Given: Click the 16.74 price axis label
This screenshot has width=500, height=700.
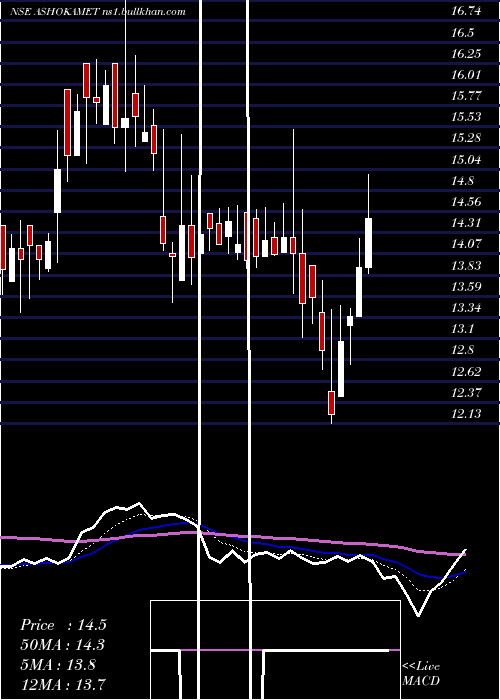Looking at the screenshot, I should pos(466,11).
